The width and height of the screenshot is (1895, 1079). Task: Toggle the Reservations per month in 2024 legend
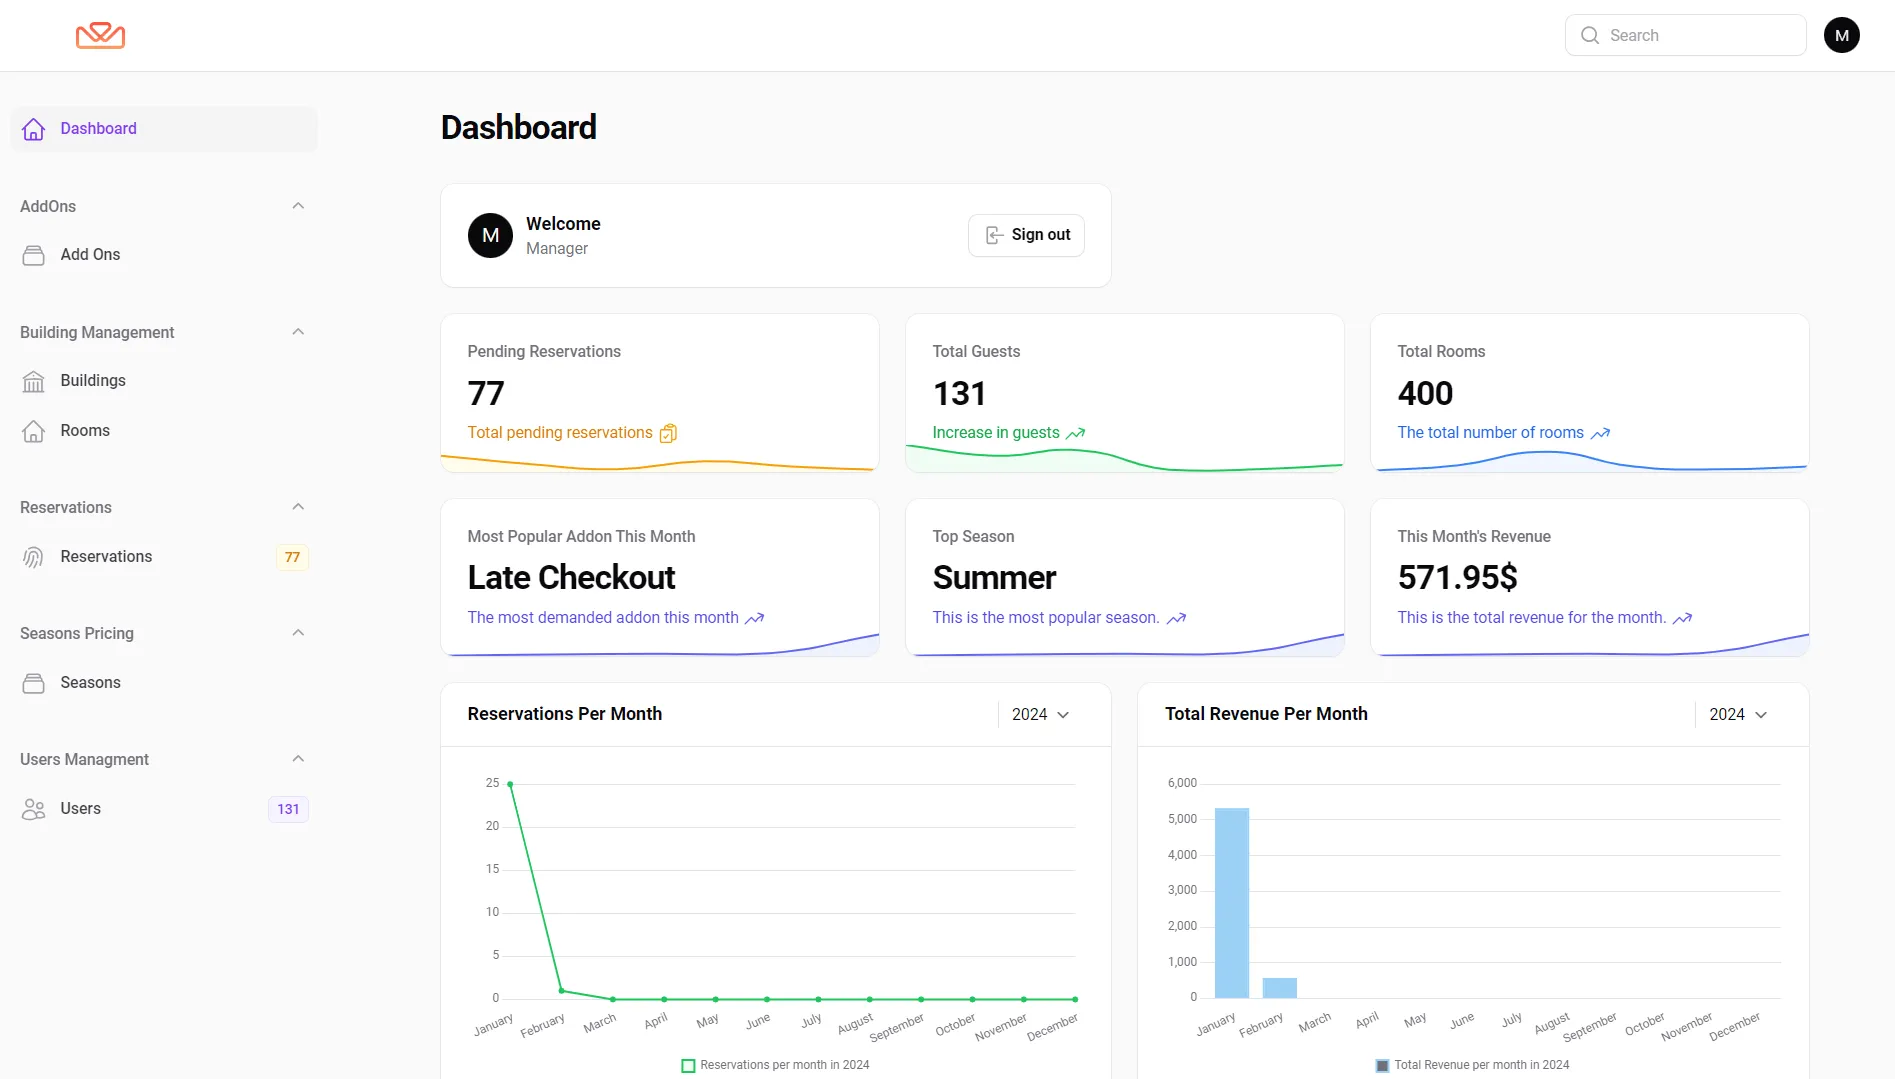688,1065
